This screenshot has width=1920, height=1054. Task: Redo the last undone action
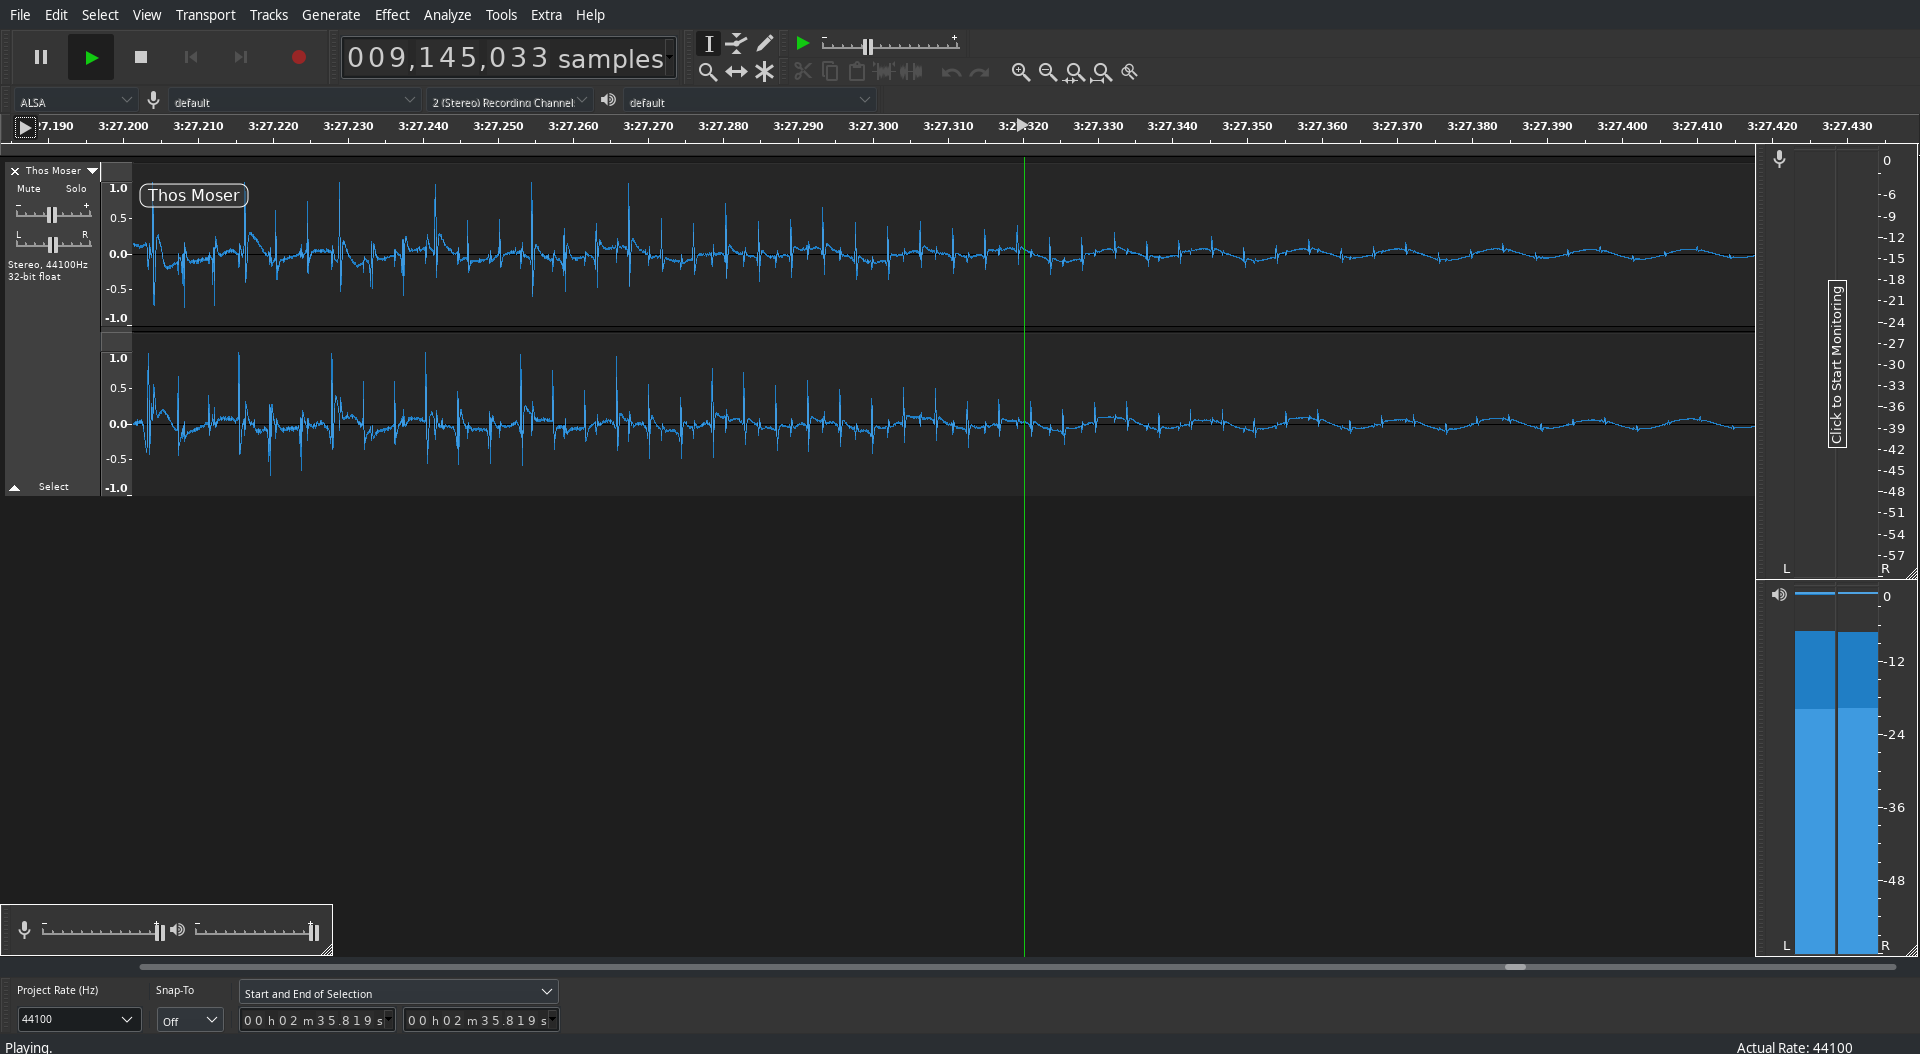coord(979,72)
